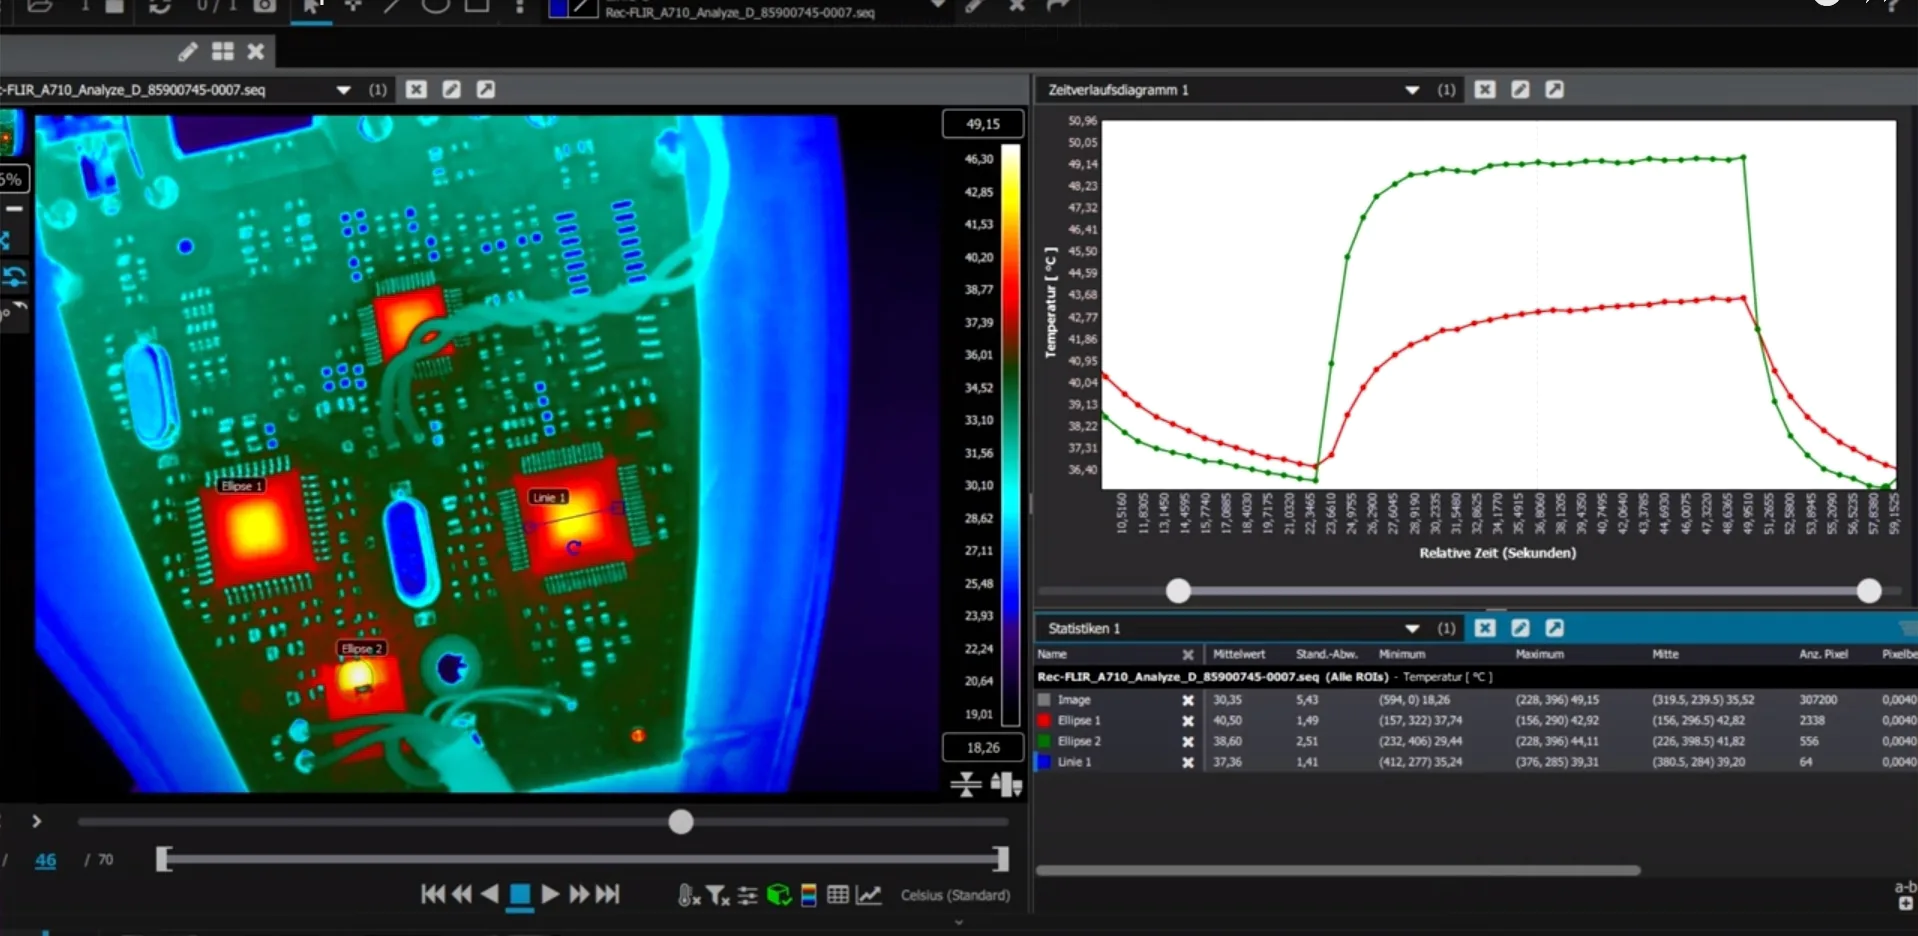Click the funnel filter with X icon
This screenshot has height=936, width=1918.
pos(718,895)
